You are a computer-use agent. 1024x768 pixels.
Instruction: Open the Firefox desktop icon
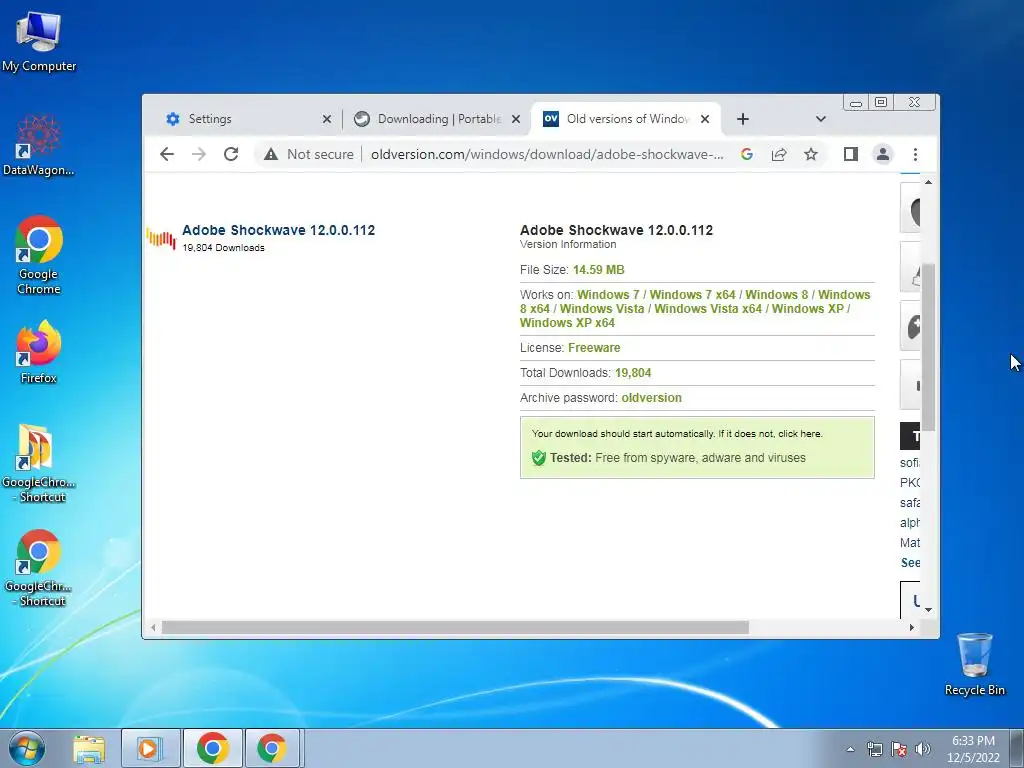click(39, 352)
